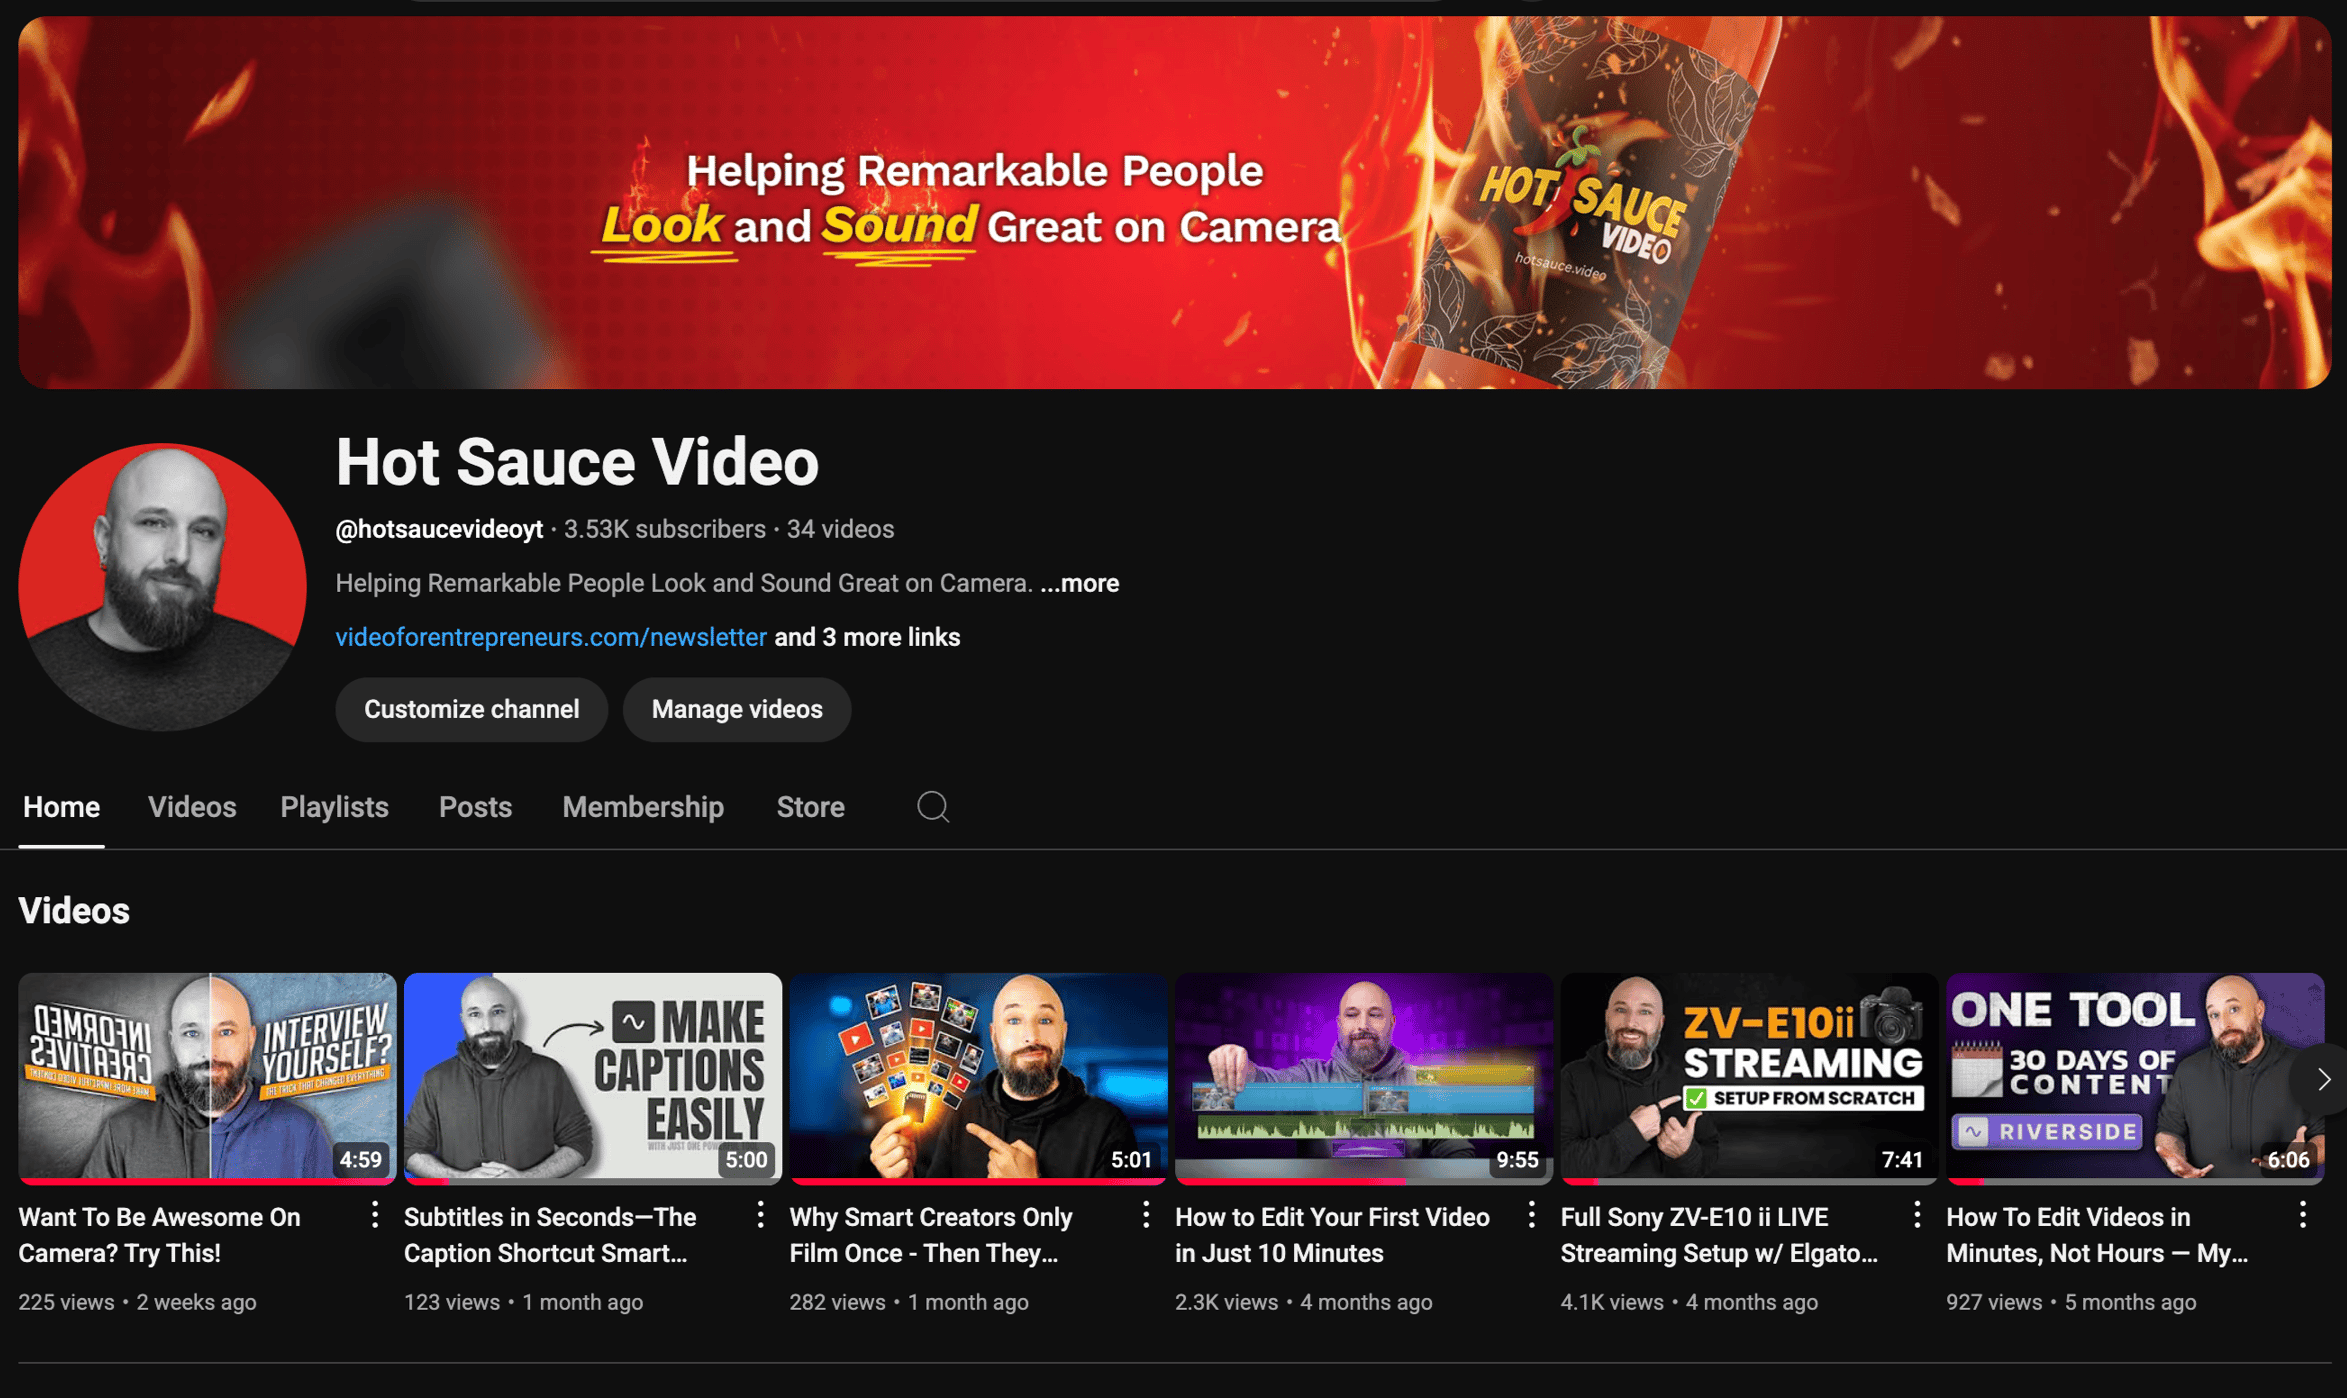Open options menu for "Full Sony ZV-E10 ii LIVE Streaming" video

(x=1917, y=1215)
